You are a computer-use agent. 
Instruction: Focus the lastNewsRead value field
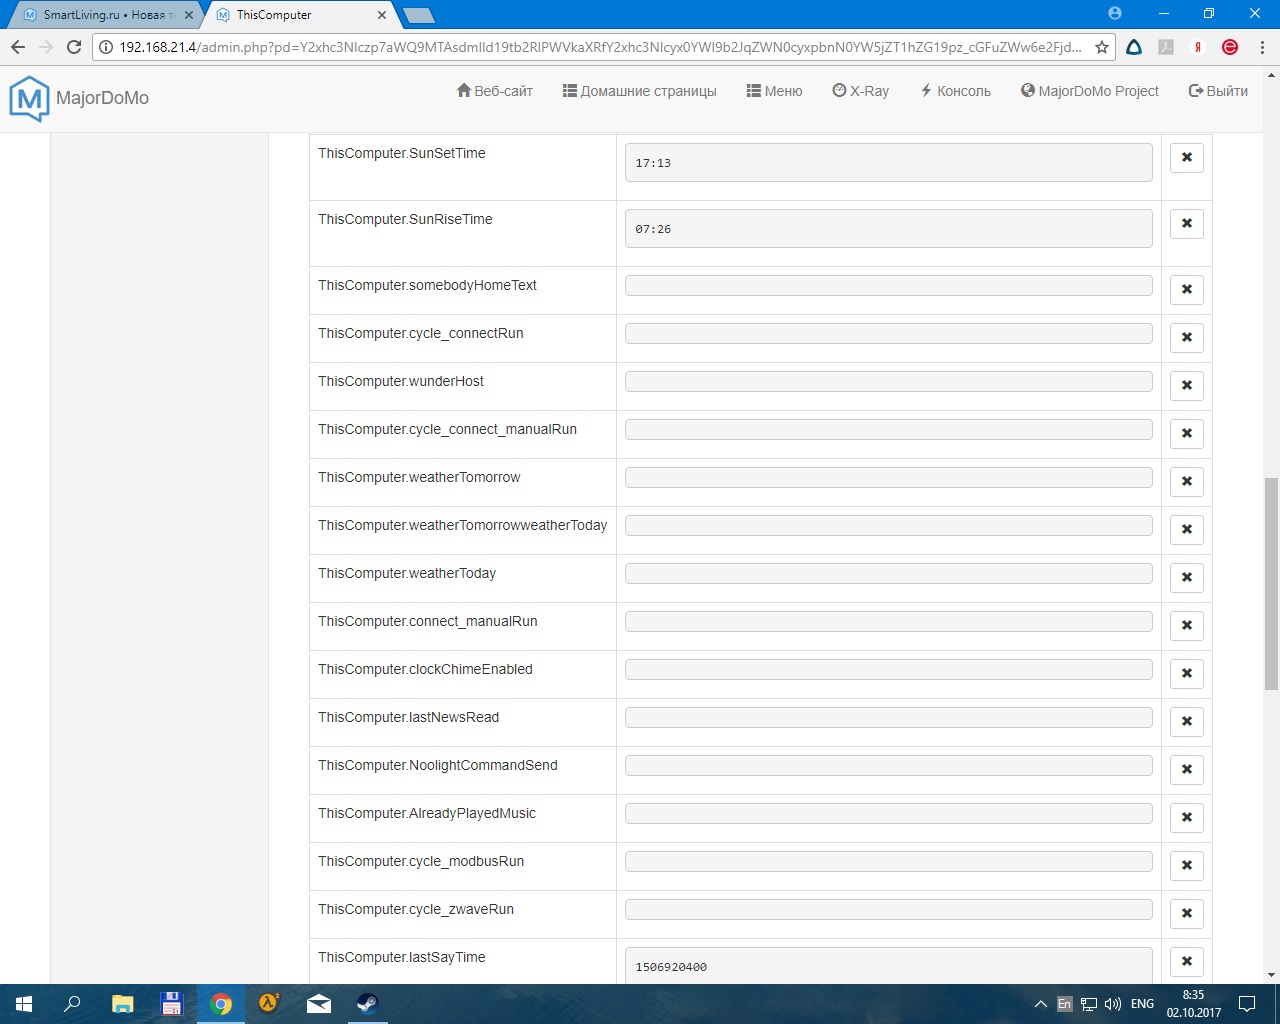point(888,717)
